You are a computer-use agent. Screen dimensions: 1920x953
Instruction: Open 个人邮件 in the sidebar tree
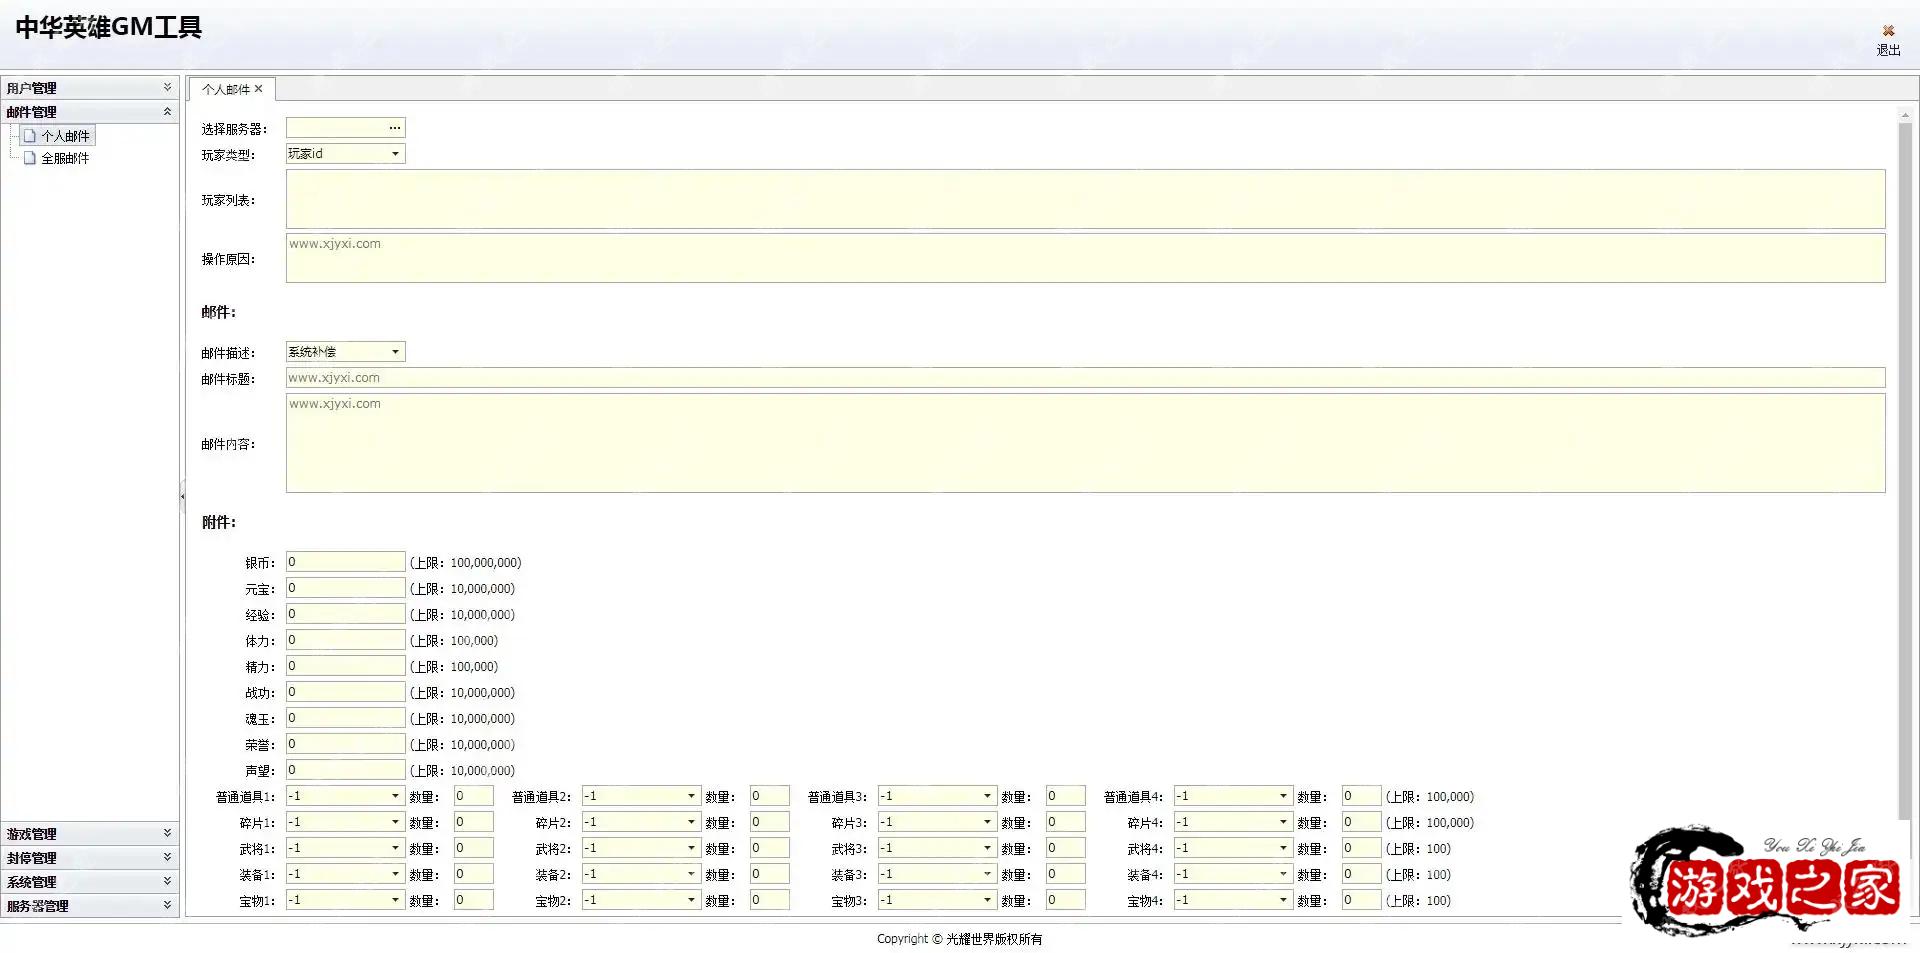tap(65, 136)
